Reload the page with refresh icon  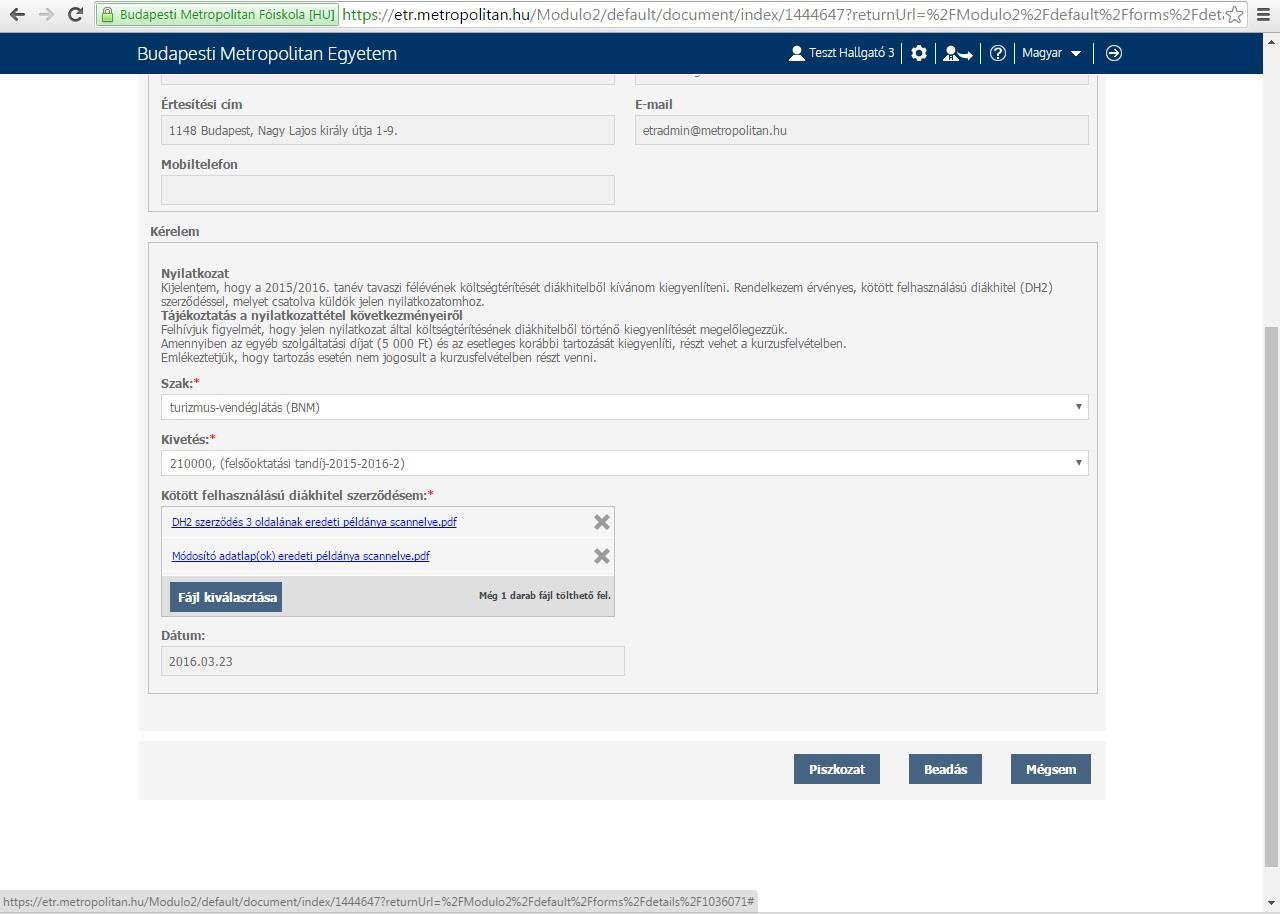(75, 15)
